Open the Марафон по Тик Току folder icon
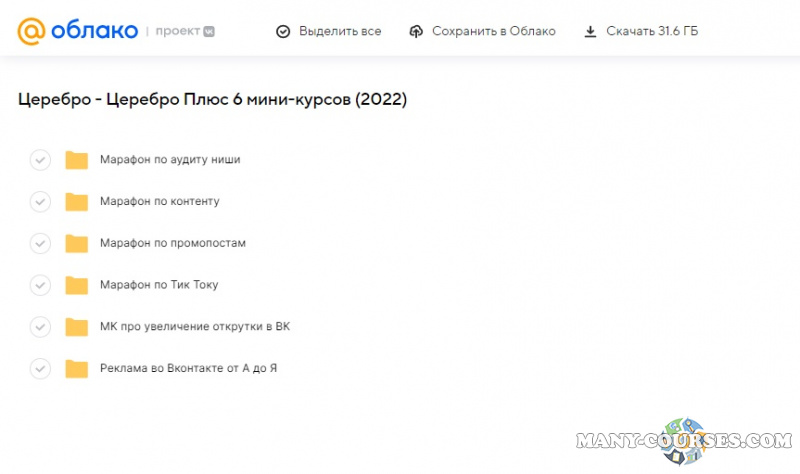 (77, 286)
